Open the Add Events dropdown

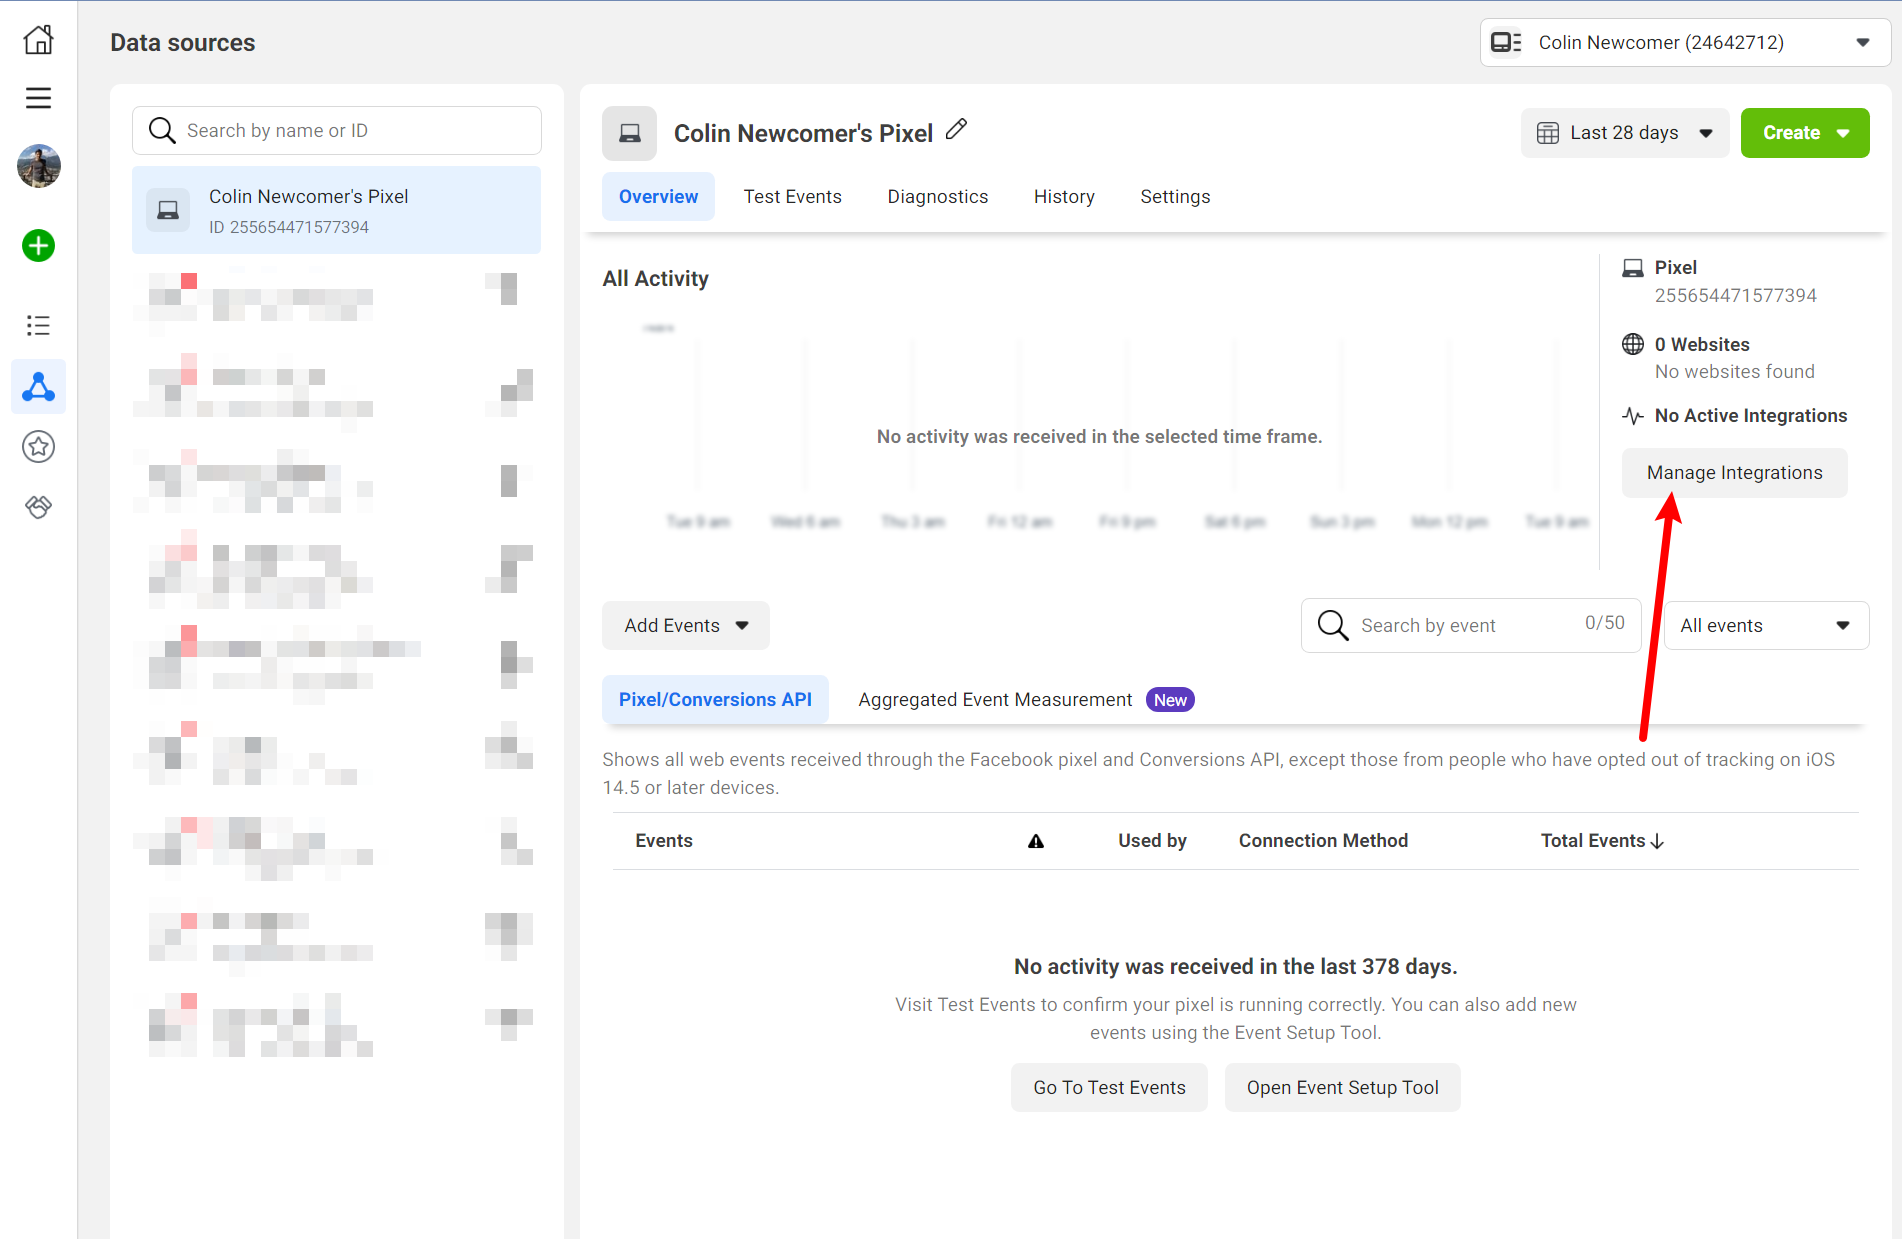686,626
